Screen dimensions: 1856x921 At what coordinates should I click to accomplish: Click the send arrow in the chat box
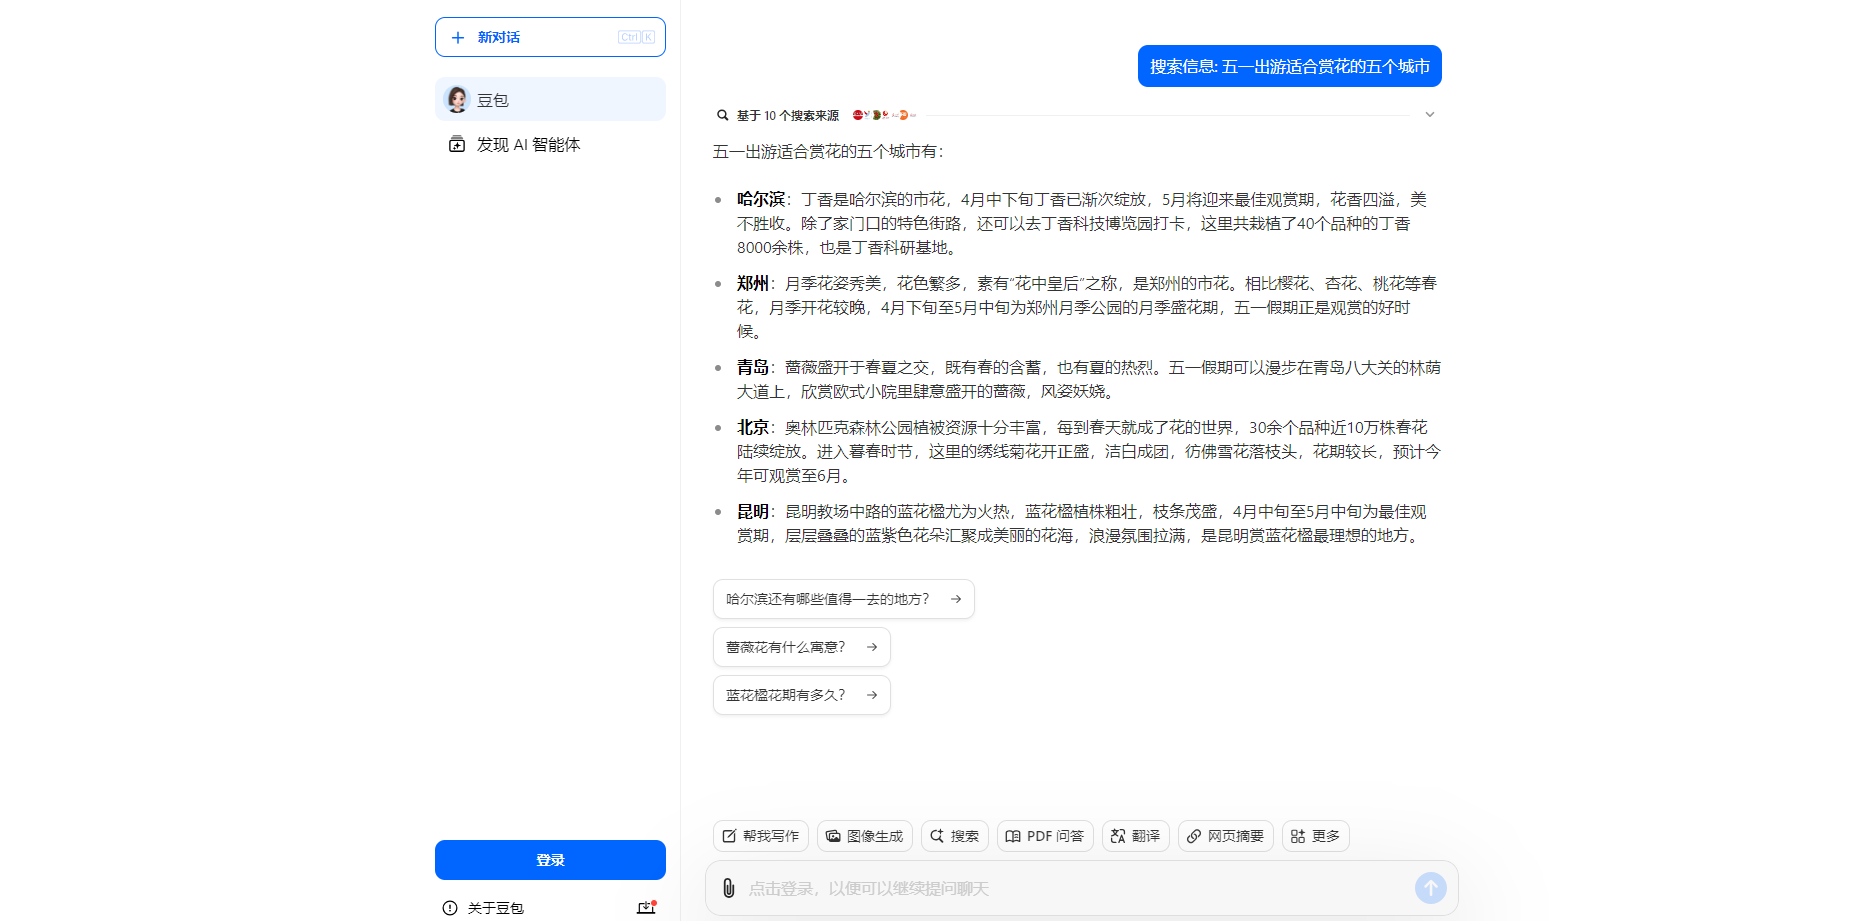1430,887
